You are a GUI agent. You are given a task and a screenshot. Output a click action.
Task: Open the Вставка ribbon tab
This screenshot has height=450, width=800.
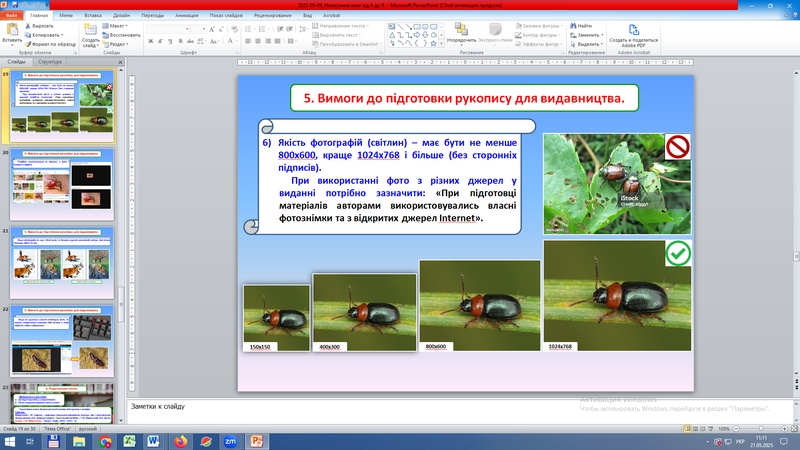[x=93, y=15]
